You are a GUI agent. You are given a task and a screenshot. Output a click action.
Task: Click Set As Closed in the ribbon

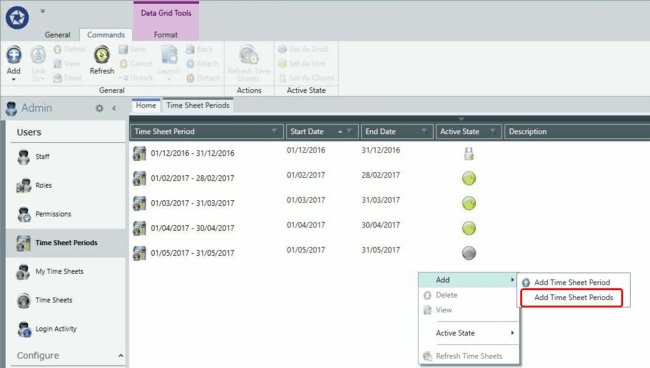coord(306,78)
